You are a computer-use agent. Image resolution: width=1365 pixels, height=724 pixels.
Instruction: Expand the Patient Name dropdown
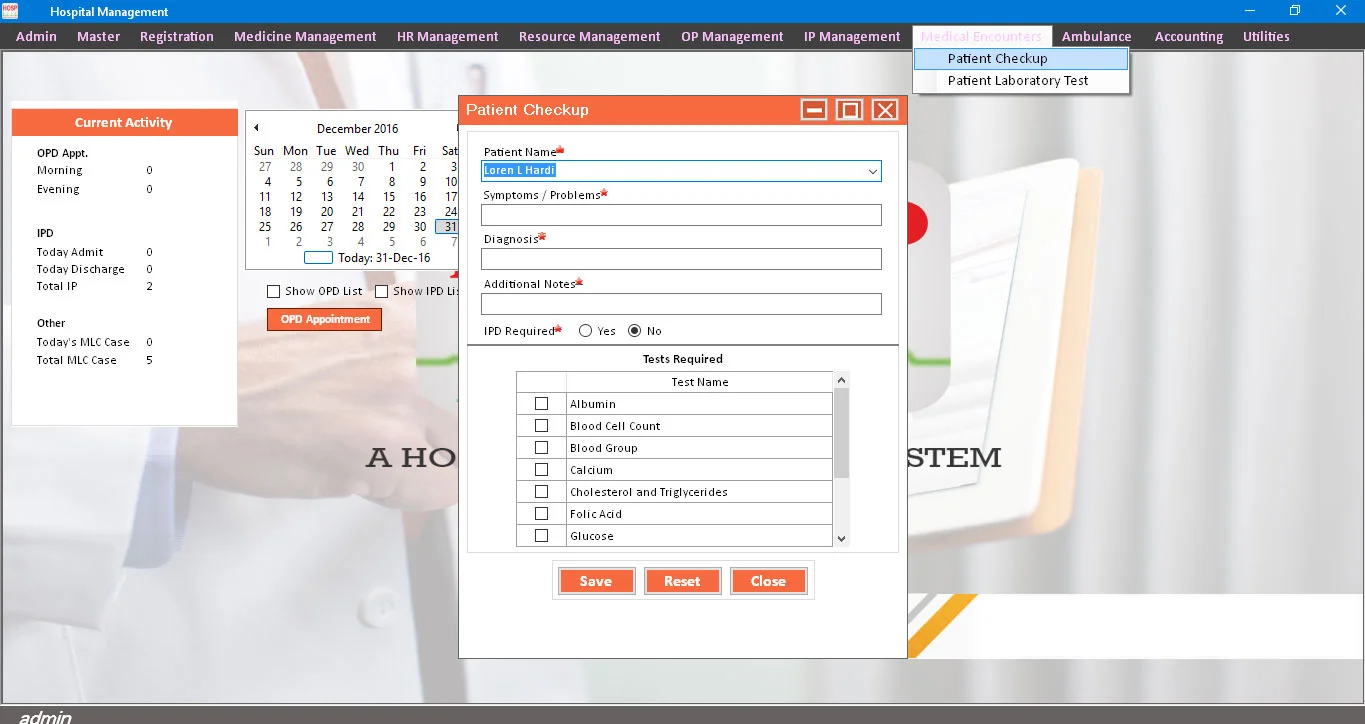pos(872,171)
